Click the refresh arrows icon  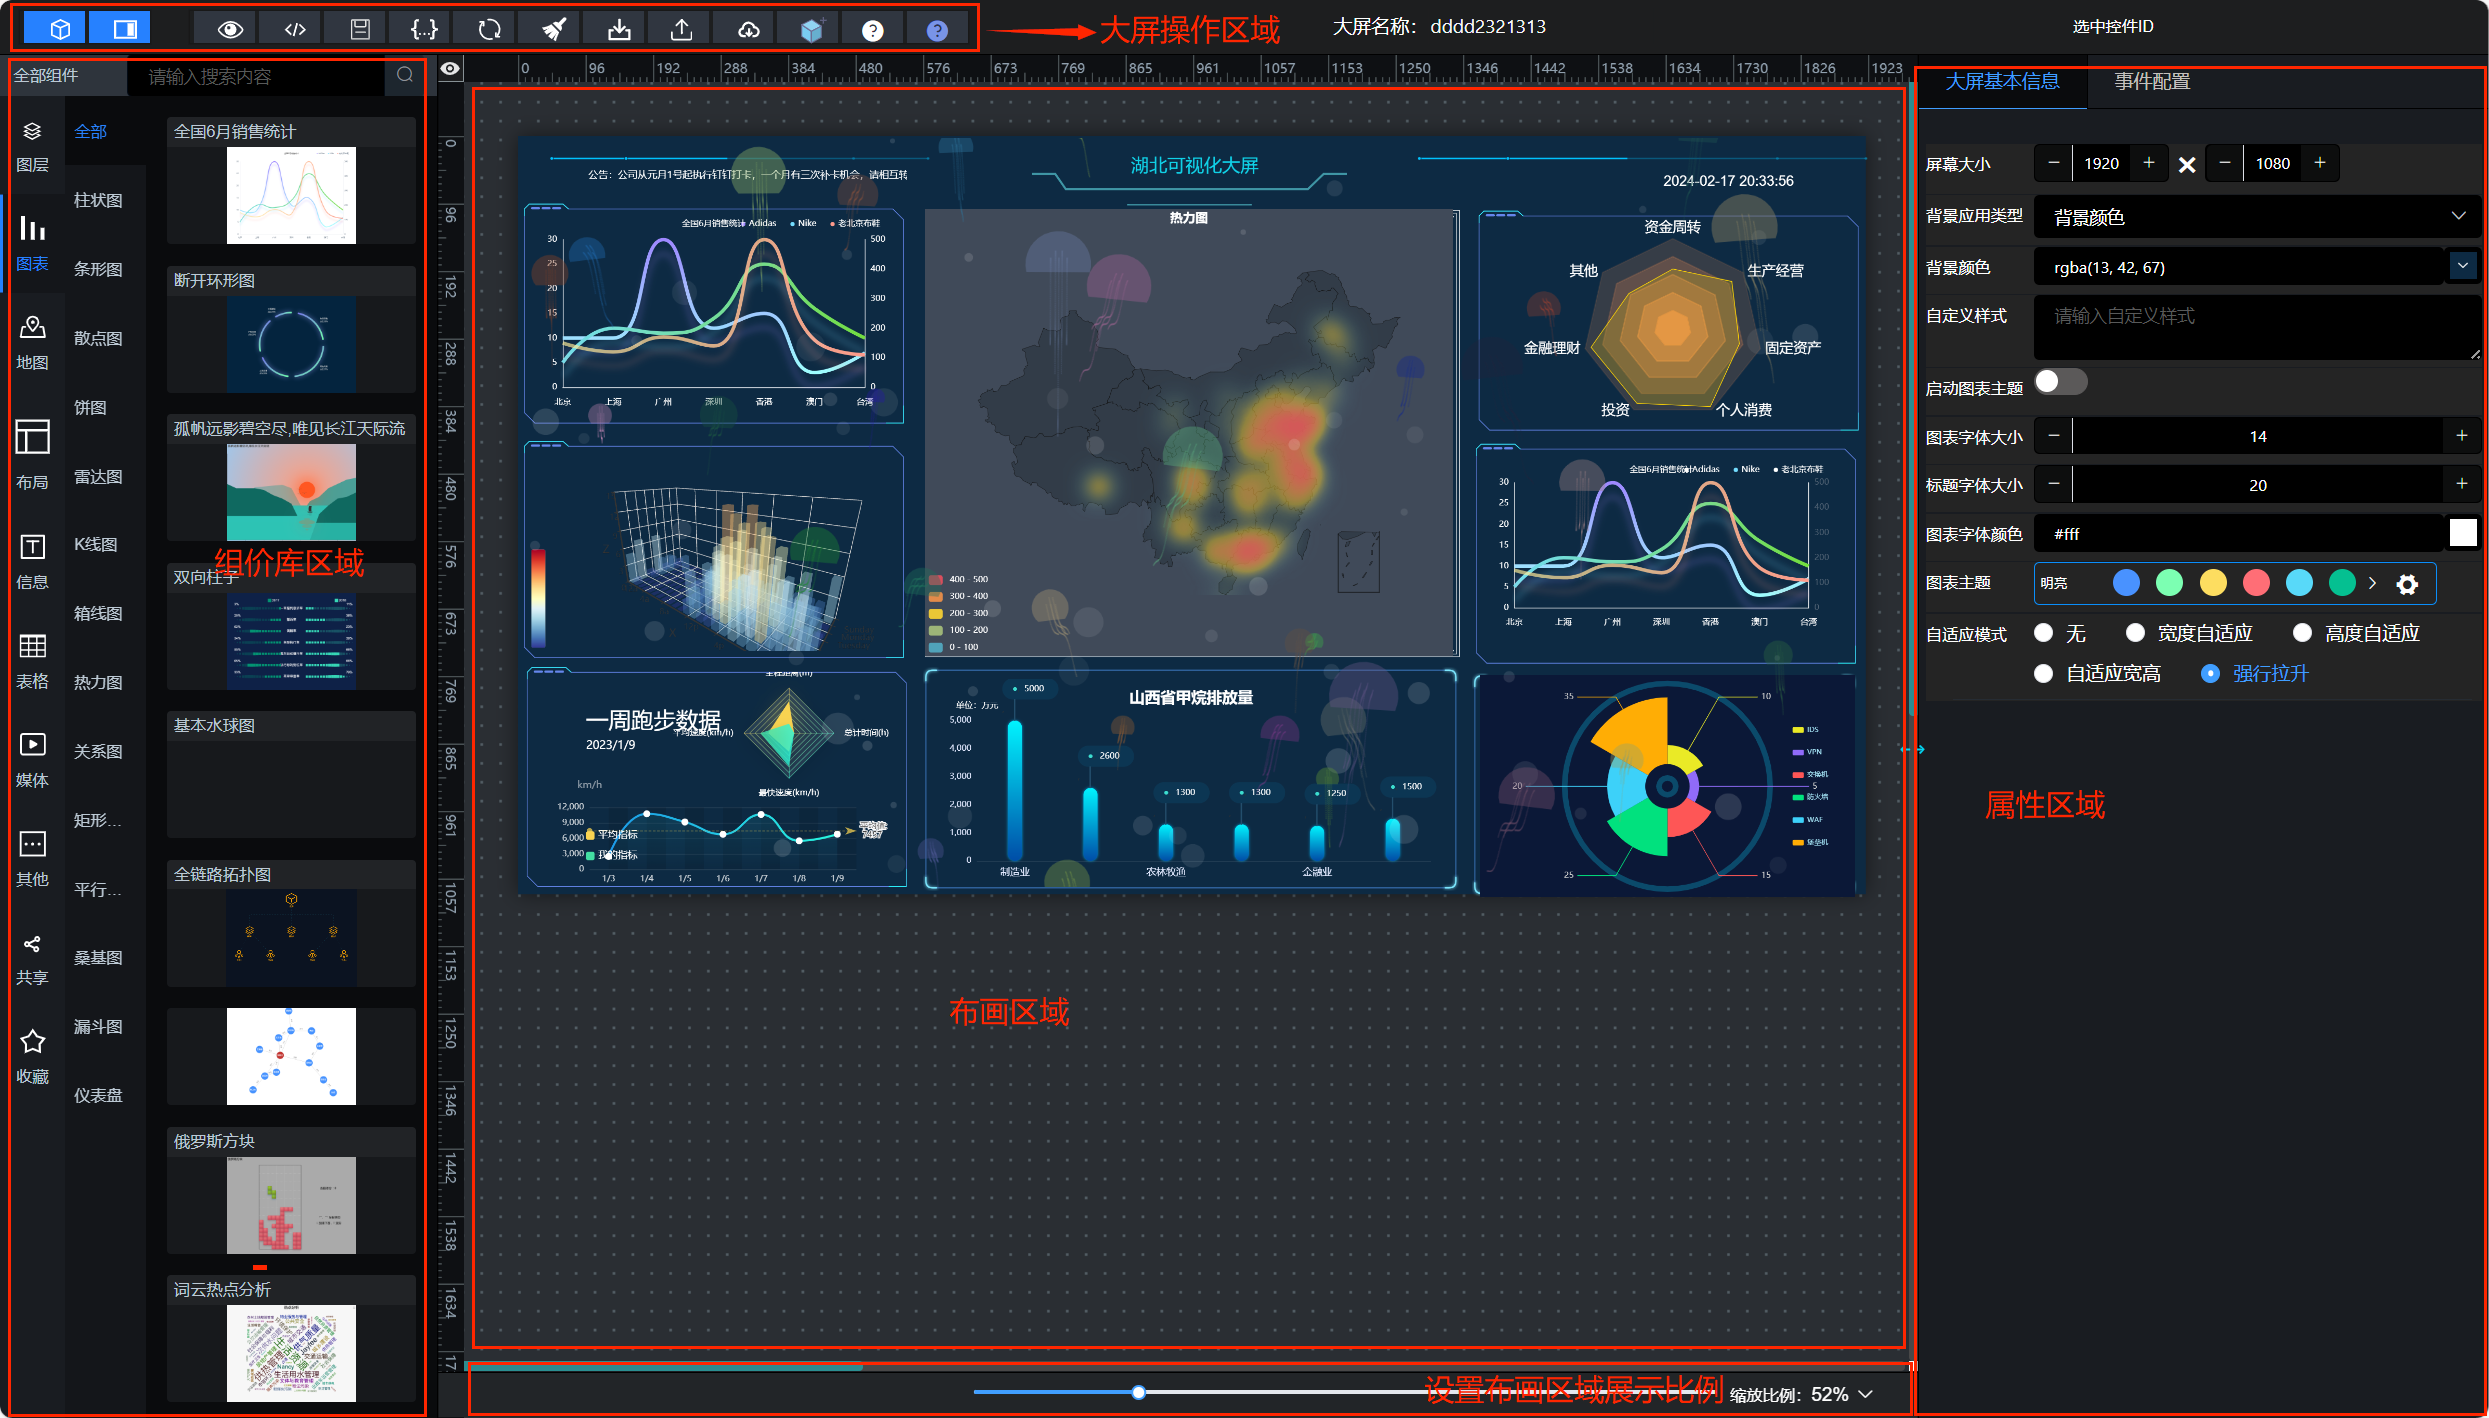pos(489,29)
